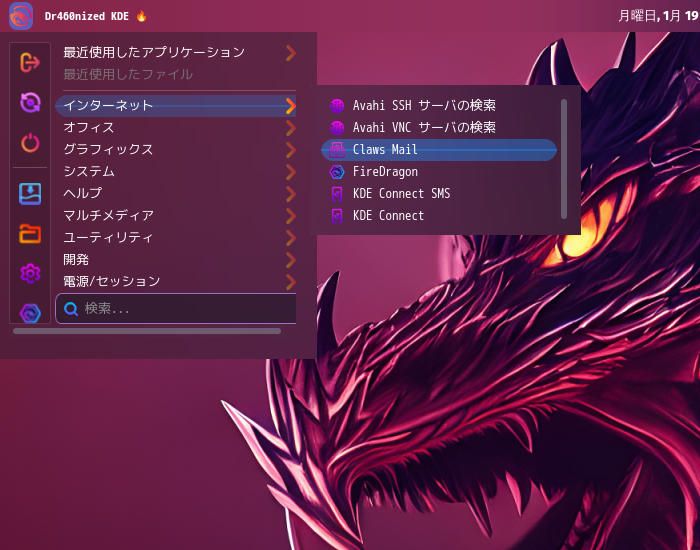Image resolution: width=700 pixels, height=550 pixels.
Task: Open the グラフィックス category
Action: point(175,150)
